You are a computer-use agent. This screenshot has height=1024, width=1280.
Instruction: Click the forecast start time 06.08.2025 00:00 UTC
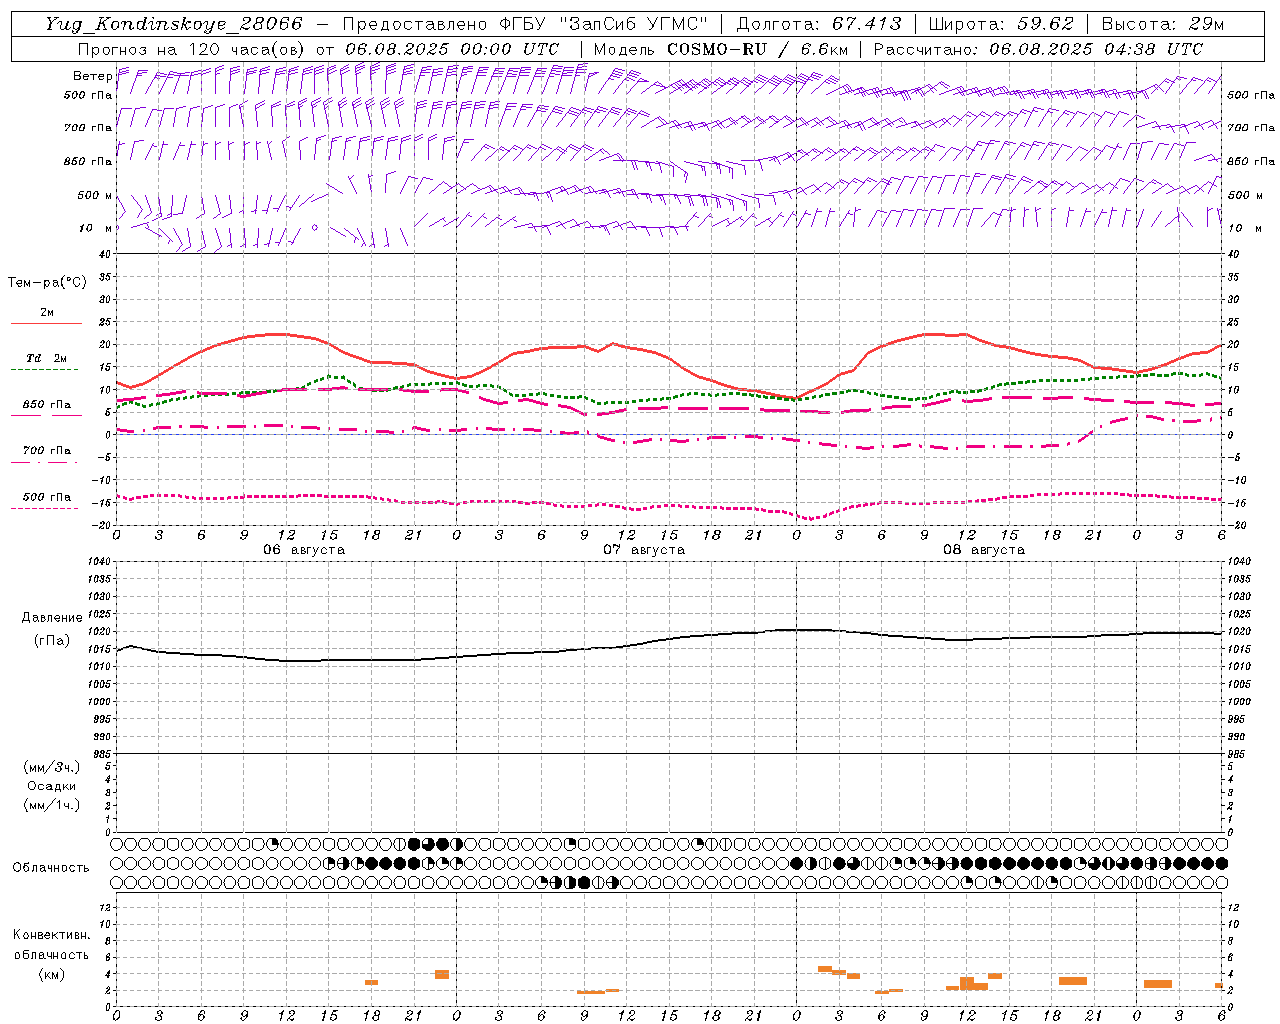click(452, 49)
